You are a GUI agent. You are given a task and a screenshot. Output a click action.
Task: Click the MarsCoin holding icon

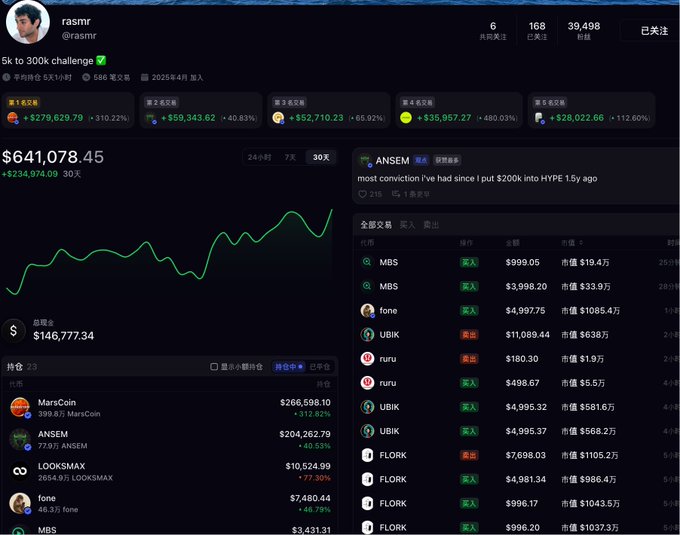coord(20,408)
